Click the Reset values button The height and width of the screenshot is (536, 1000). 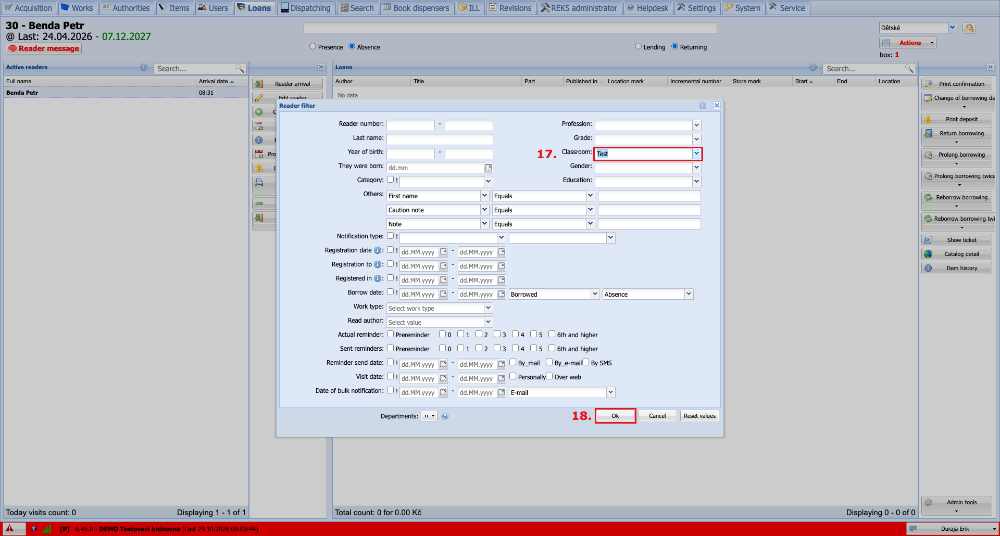click(x=700, y=415)
